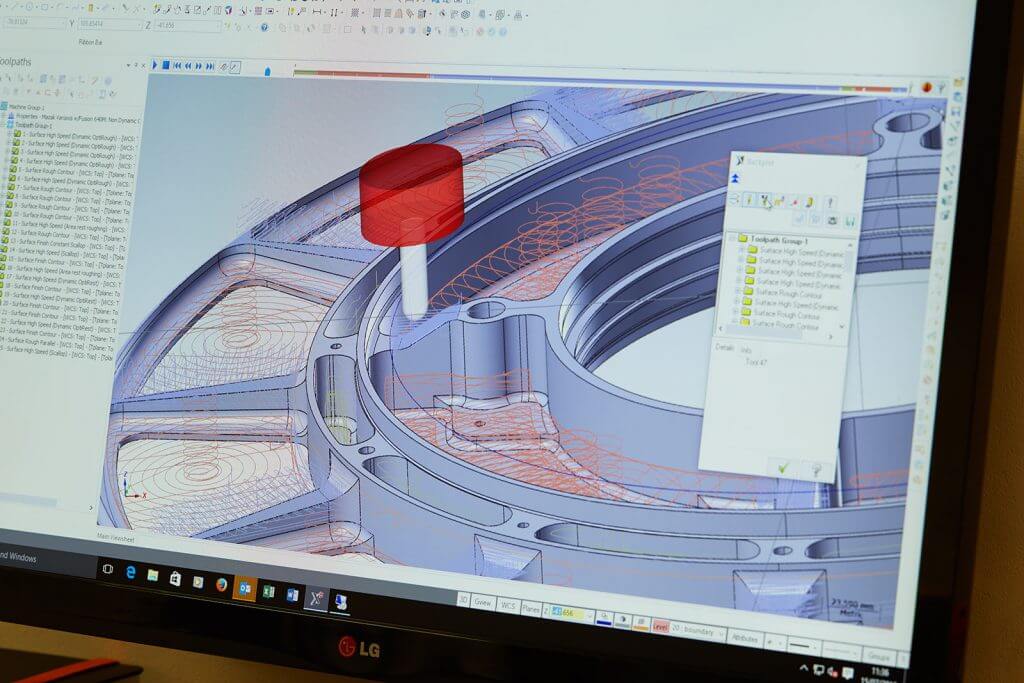Select operation 14 Surface High Speed (Scallop)
The height and width of the screenshot is (683, 1024).
(x=63, y=253)
